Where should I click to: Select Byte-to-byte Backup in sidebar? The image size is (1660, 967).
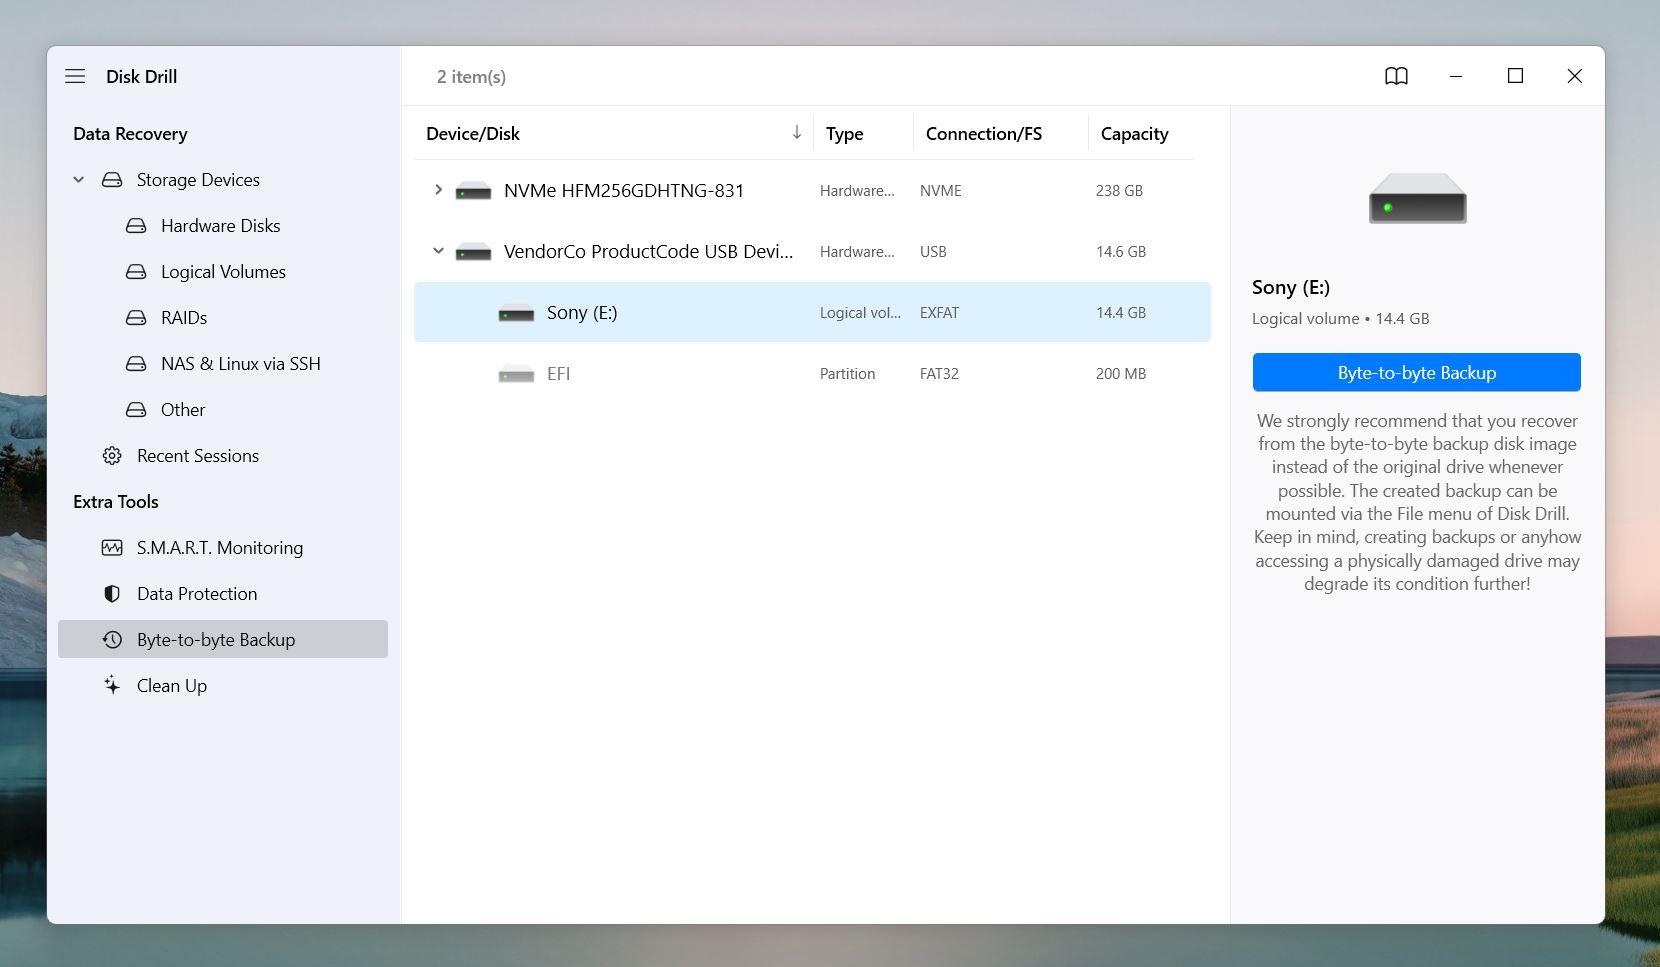[x=223, y=639]
